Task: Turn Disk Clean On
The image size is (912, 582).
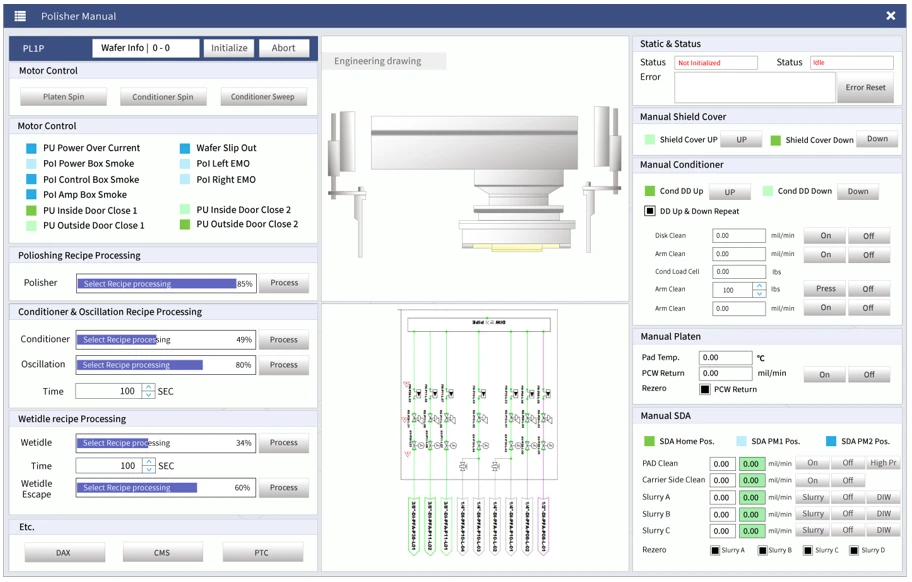Action: (x=825, y=235)
